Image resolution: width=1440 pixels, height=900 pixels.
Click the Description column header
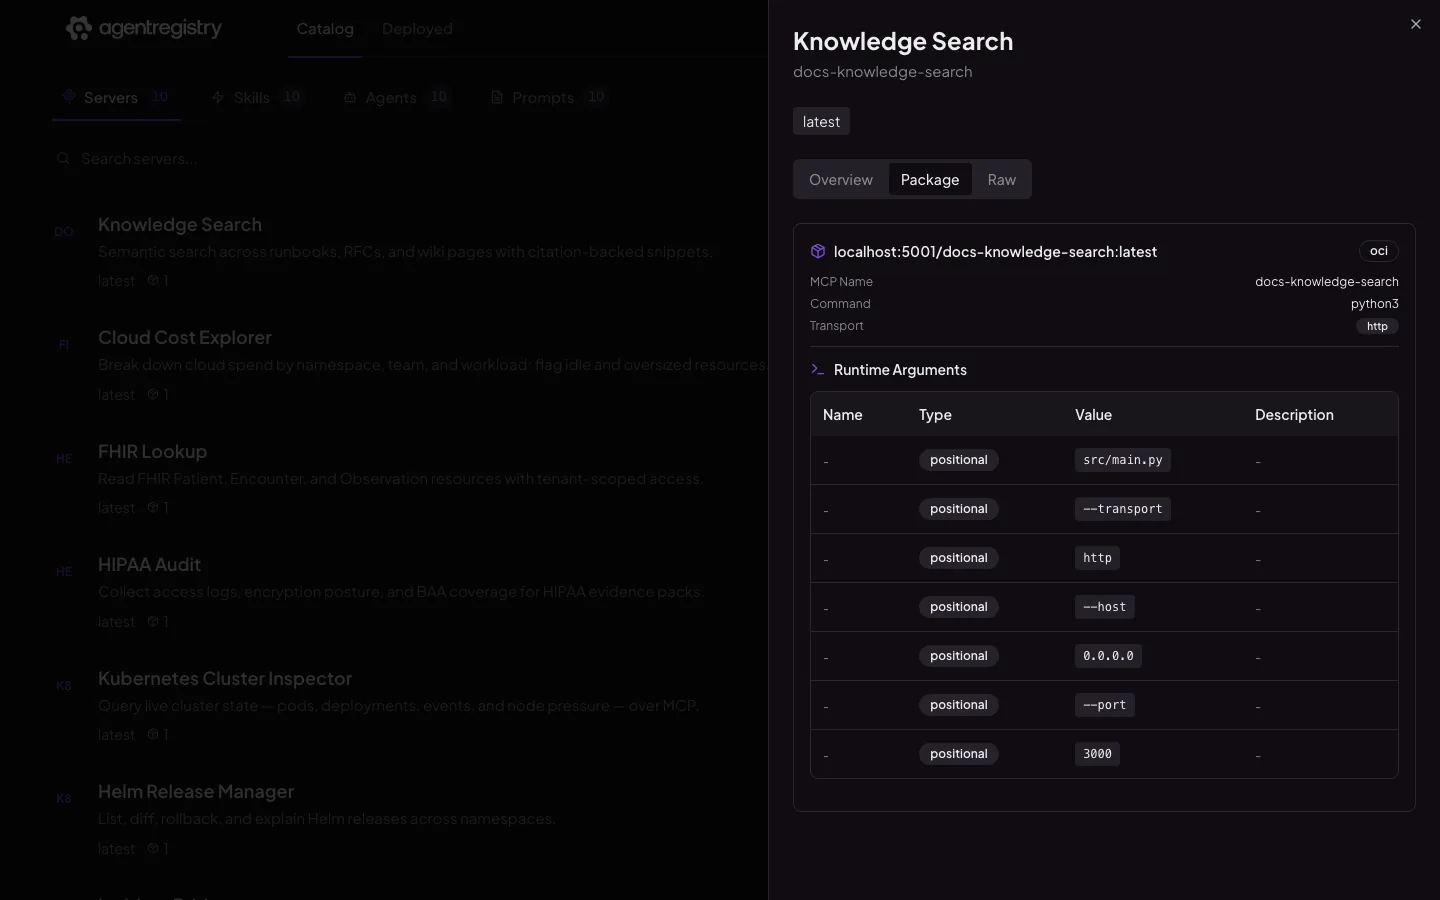point(1294,415)
